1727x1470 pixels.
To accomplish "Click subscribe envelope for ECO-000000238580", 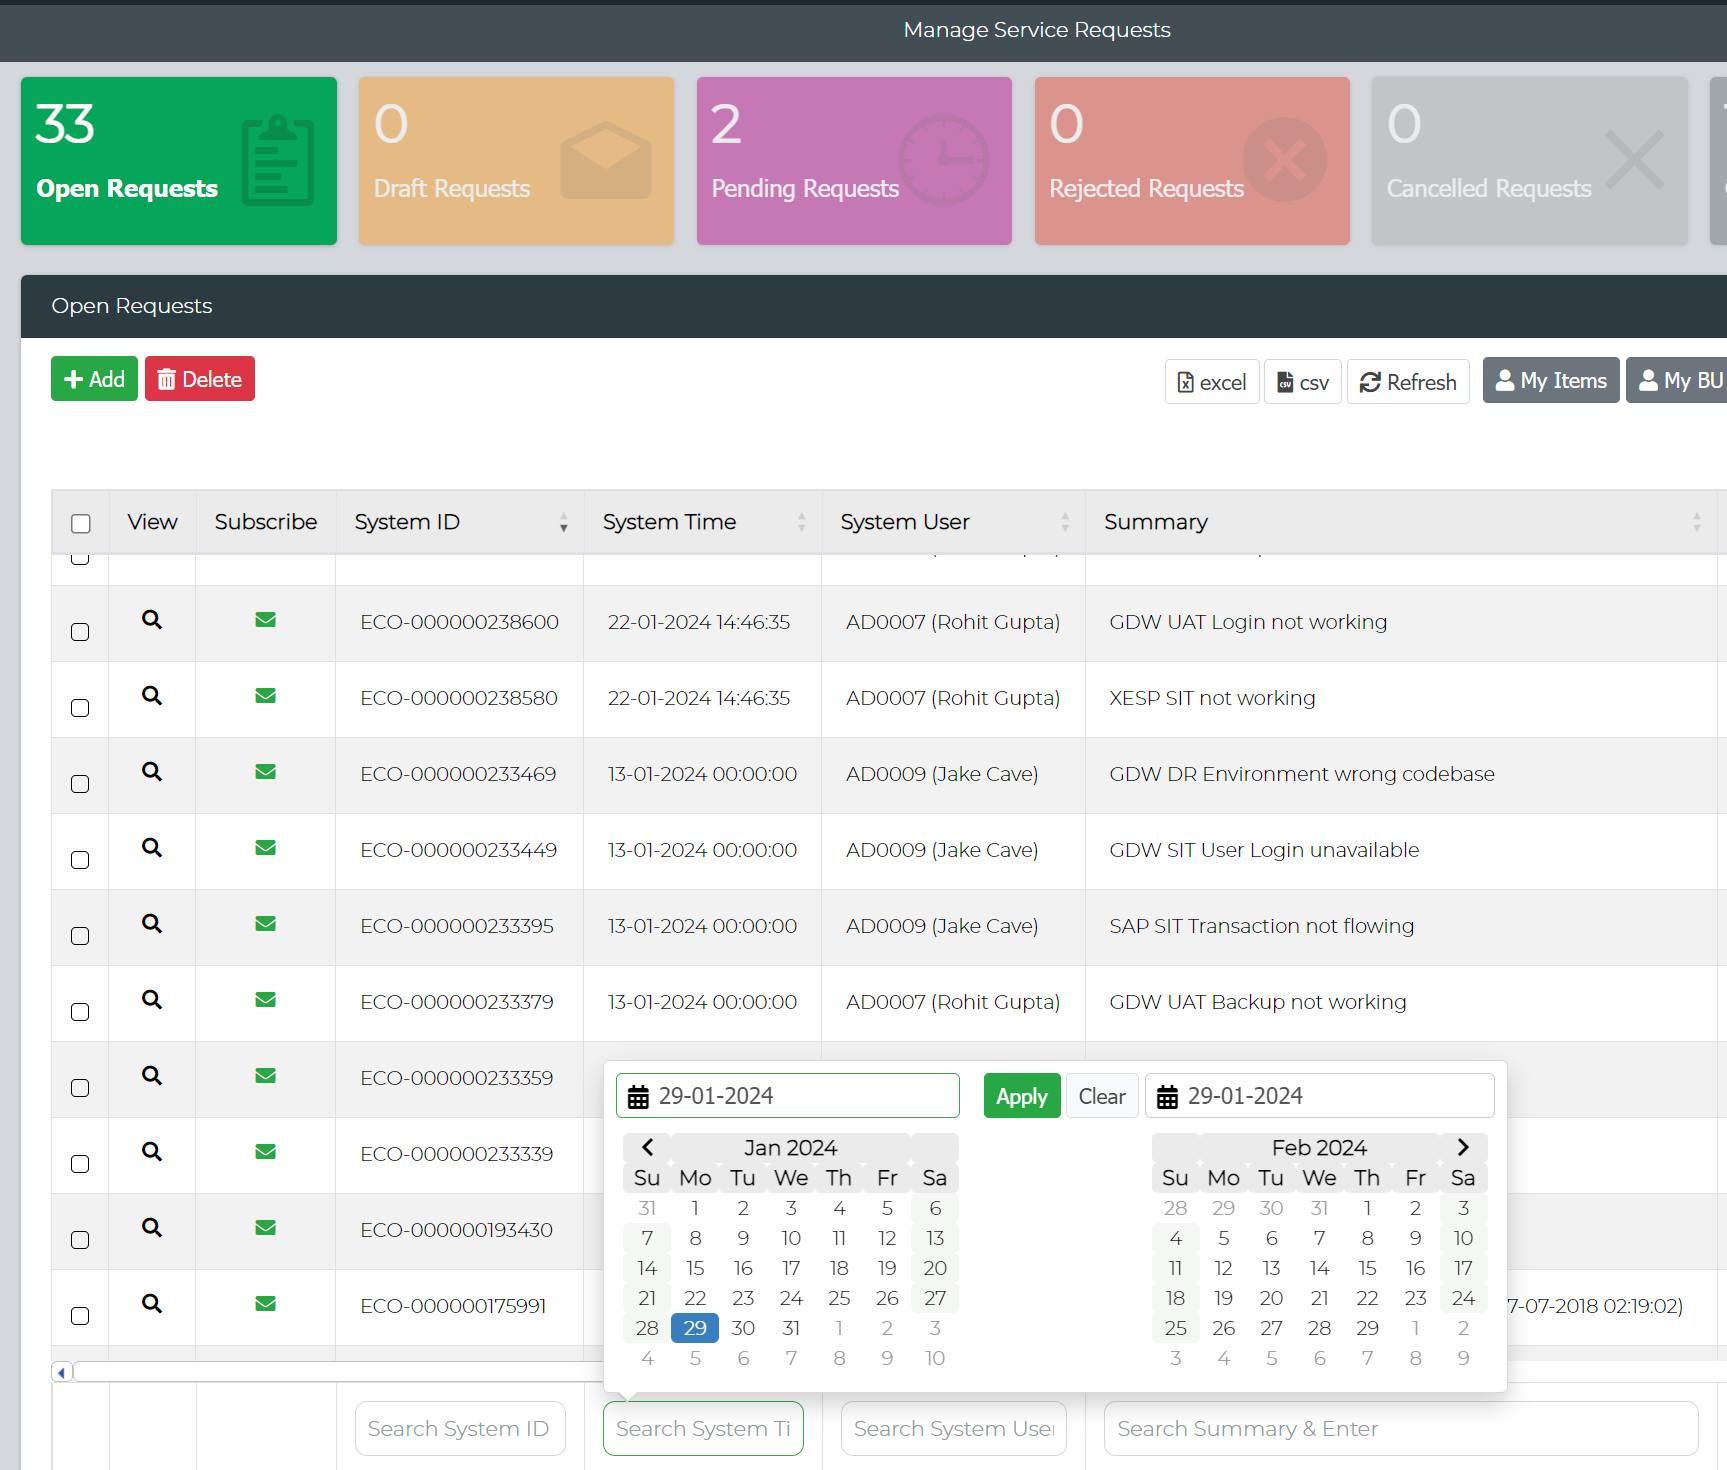I will click(x=265, y=696).
